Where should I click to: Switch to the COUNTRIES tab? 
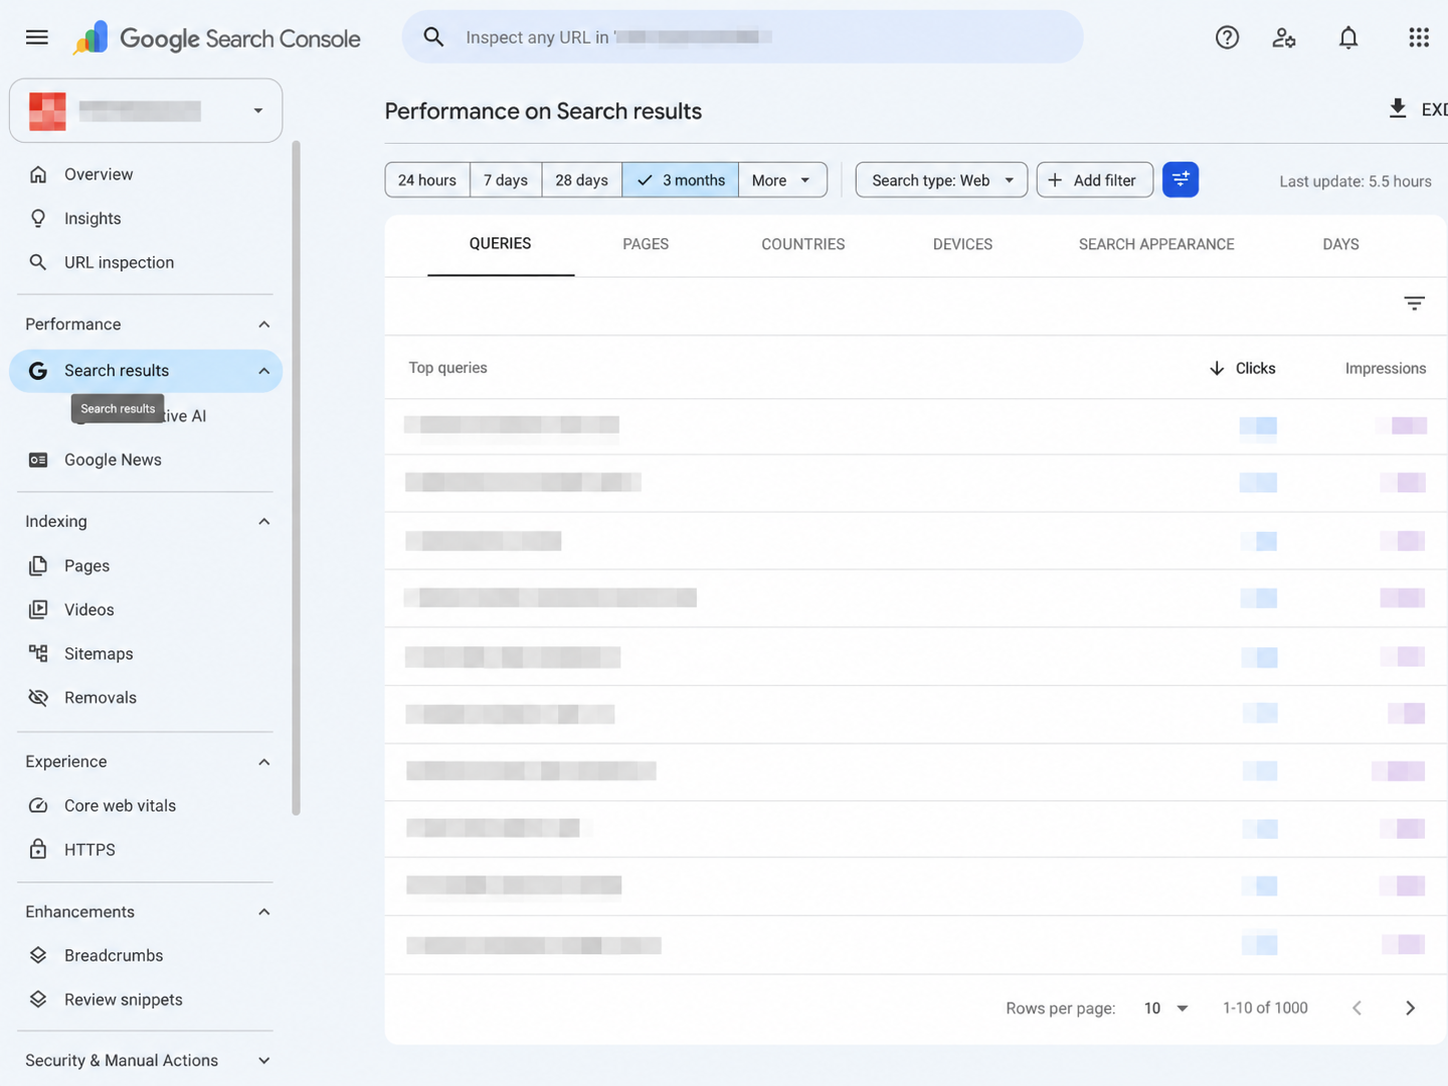(x=803, y=244)
